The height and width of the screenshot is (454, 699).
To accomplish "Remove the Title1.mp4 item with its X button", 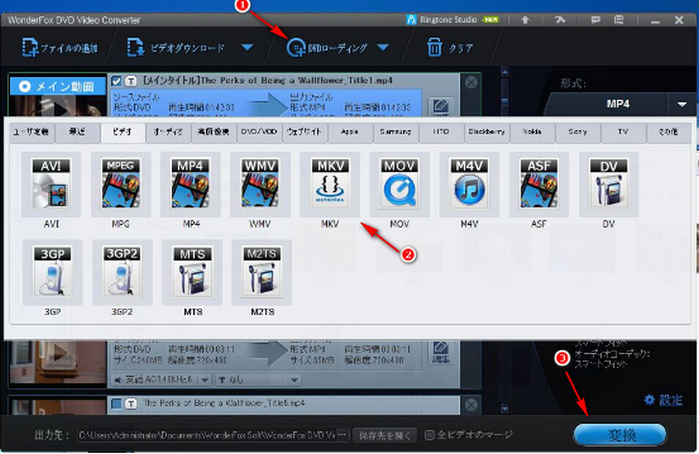I will click(x=471, y=82).
